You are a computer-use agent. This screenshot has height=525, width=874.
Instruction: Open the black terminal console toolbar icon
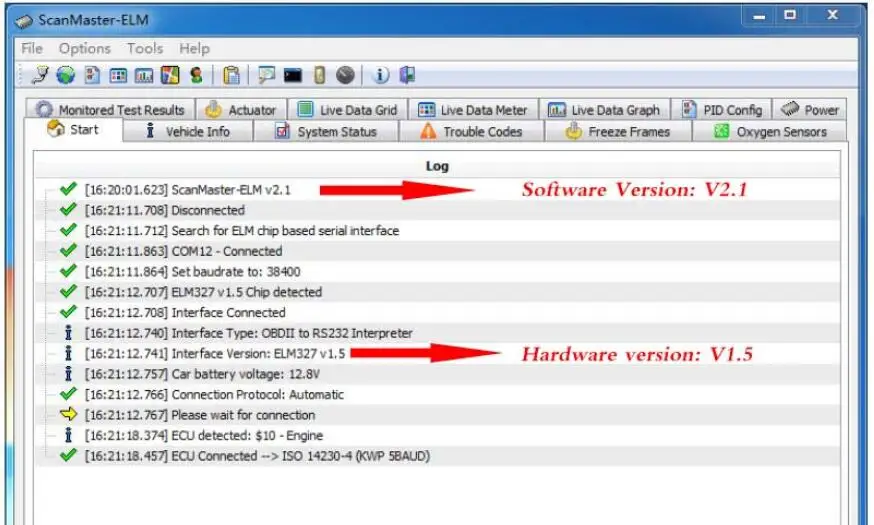[x=293, y=75]
